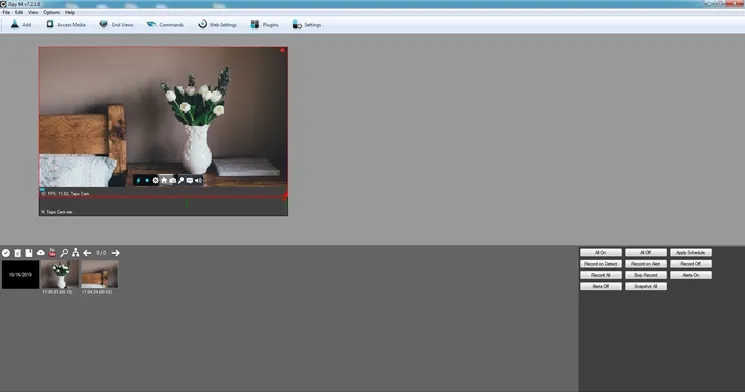Click the All On button
745x392 pixels.
click(x=601, y=253)
